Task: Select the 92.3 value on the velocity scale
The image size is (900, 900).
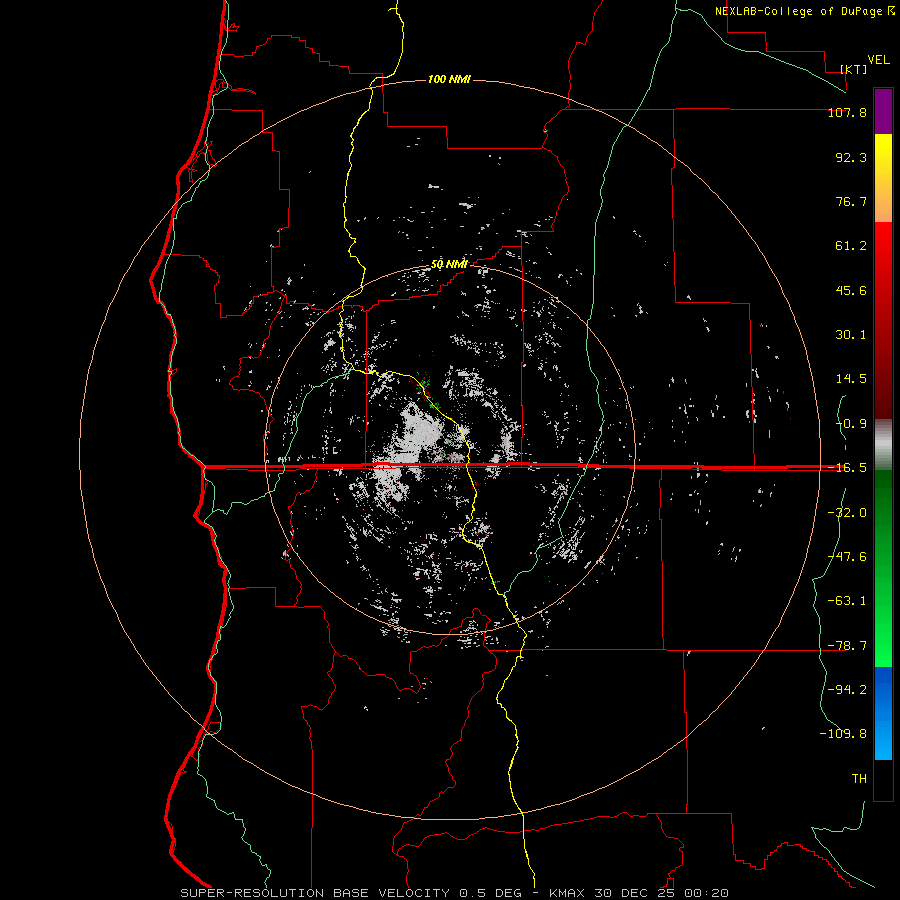Action: (851, 157)
